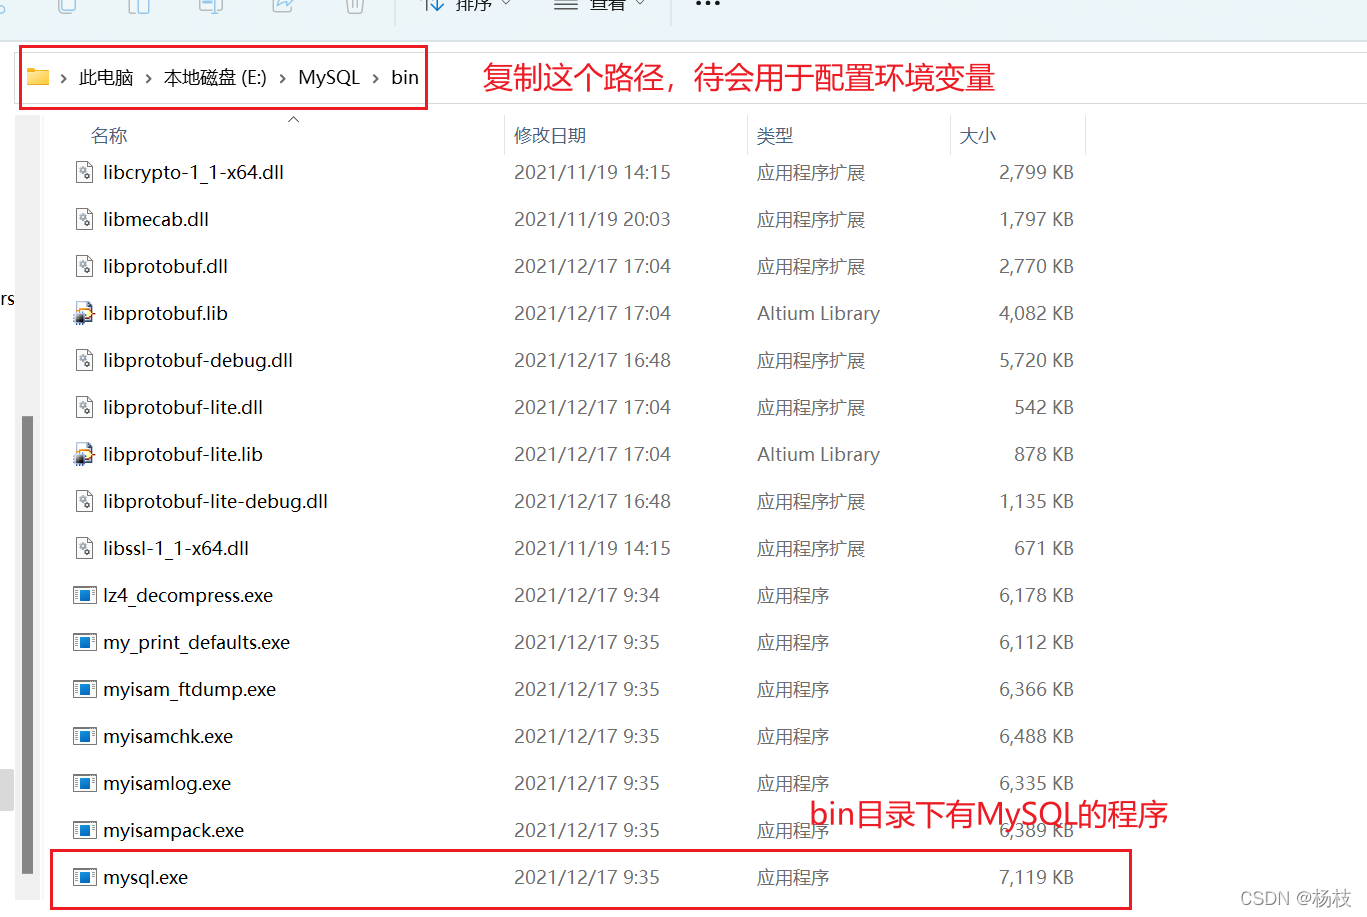Screen dimensions: 1367x917
Task: Click date 2021/11/19 20:03 for libmecab.dll
Action: click(592, 220)
